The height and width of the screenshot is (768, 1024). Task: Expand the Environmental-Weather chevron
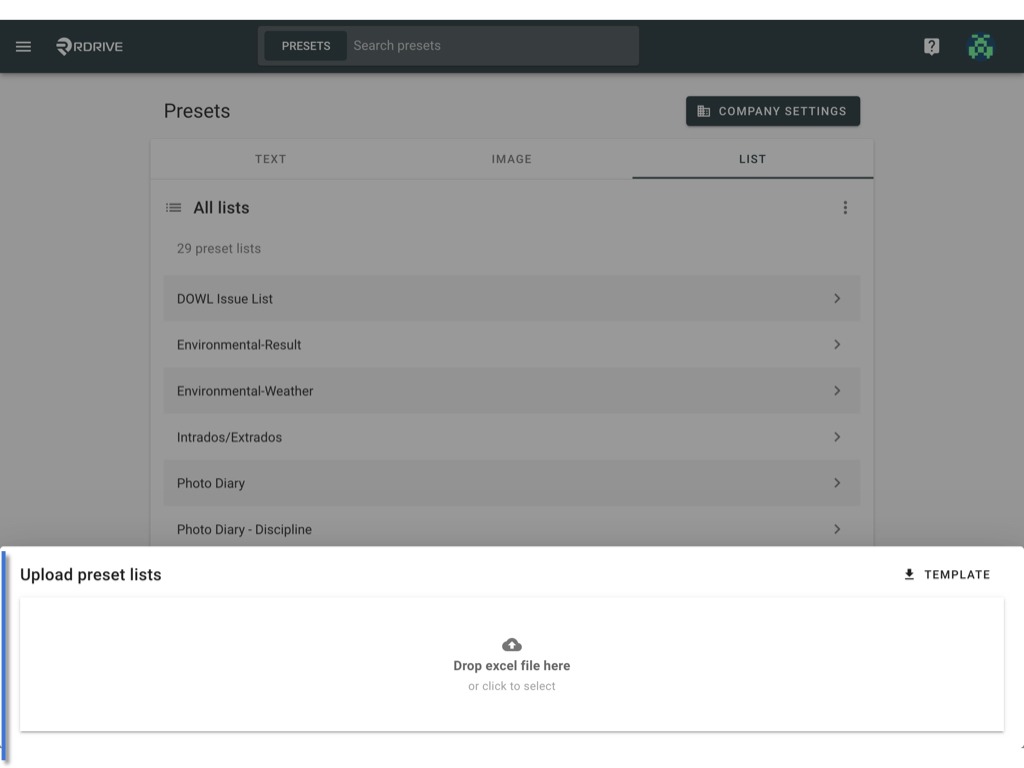(x=837, y=391)
